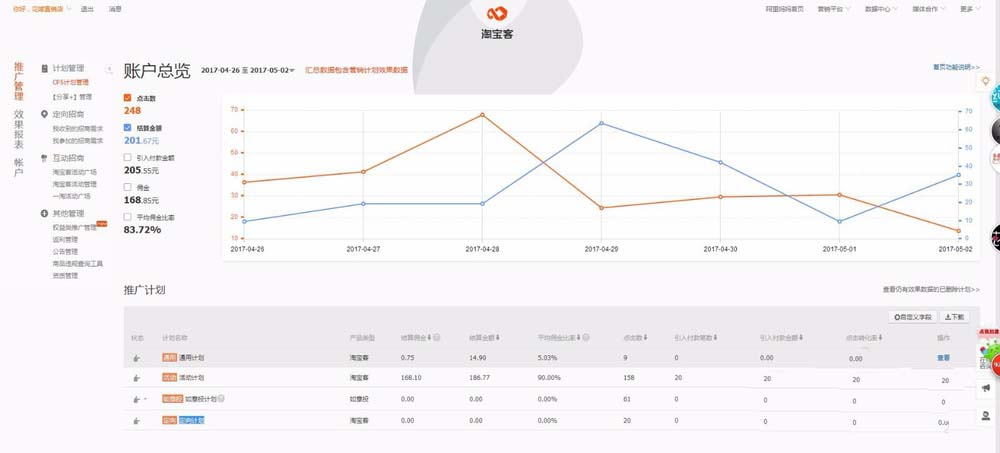Image resolution: width=1000 pixels, height=453 pixels.
Task: Click the thumbs-up status icon for 通用计划
Action: pos(136,358)
